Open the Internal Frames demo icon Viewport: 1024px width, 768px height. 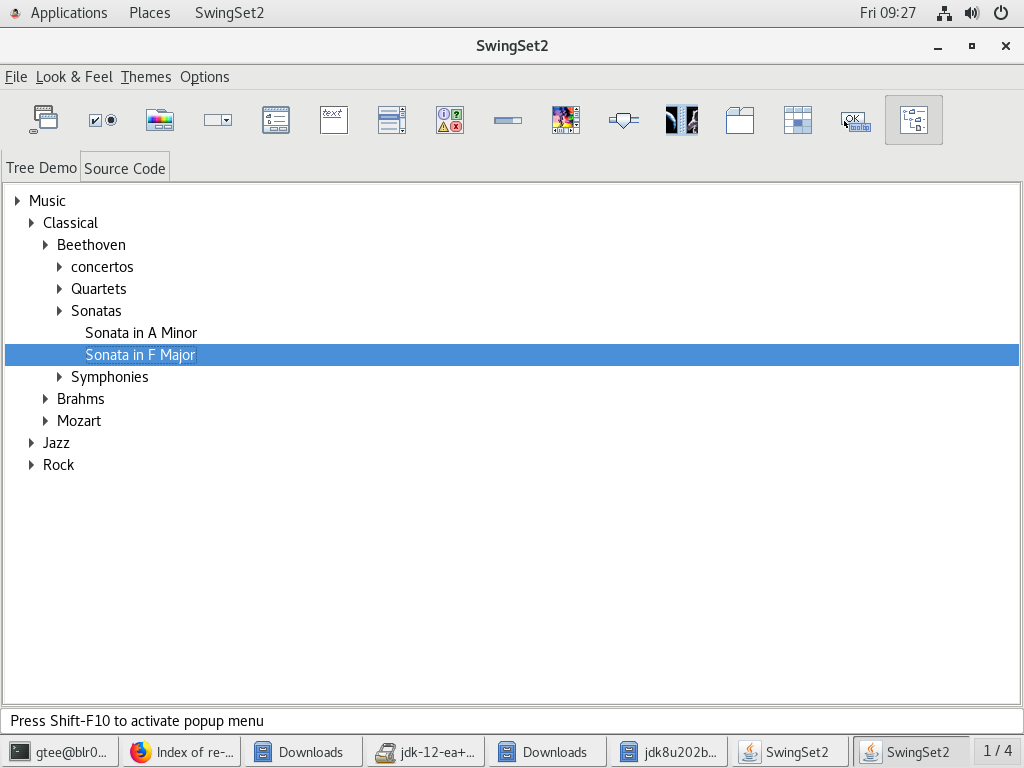coord(44,120)
